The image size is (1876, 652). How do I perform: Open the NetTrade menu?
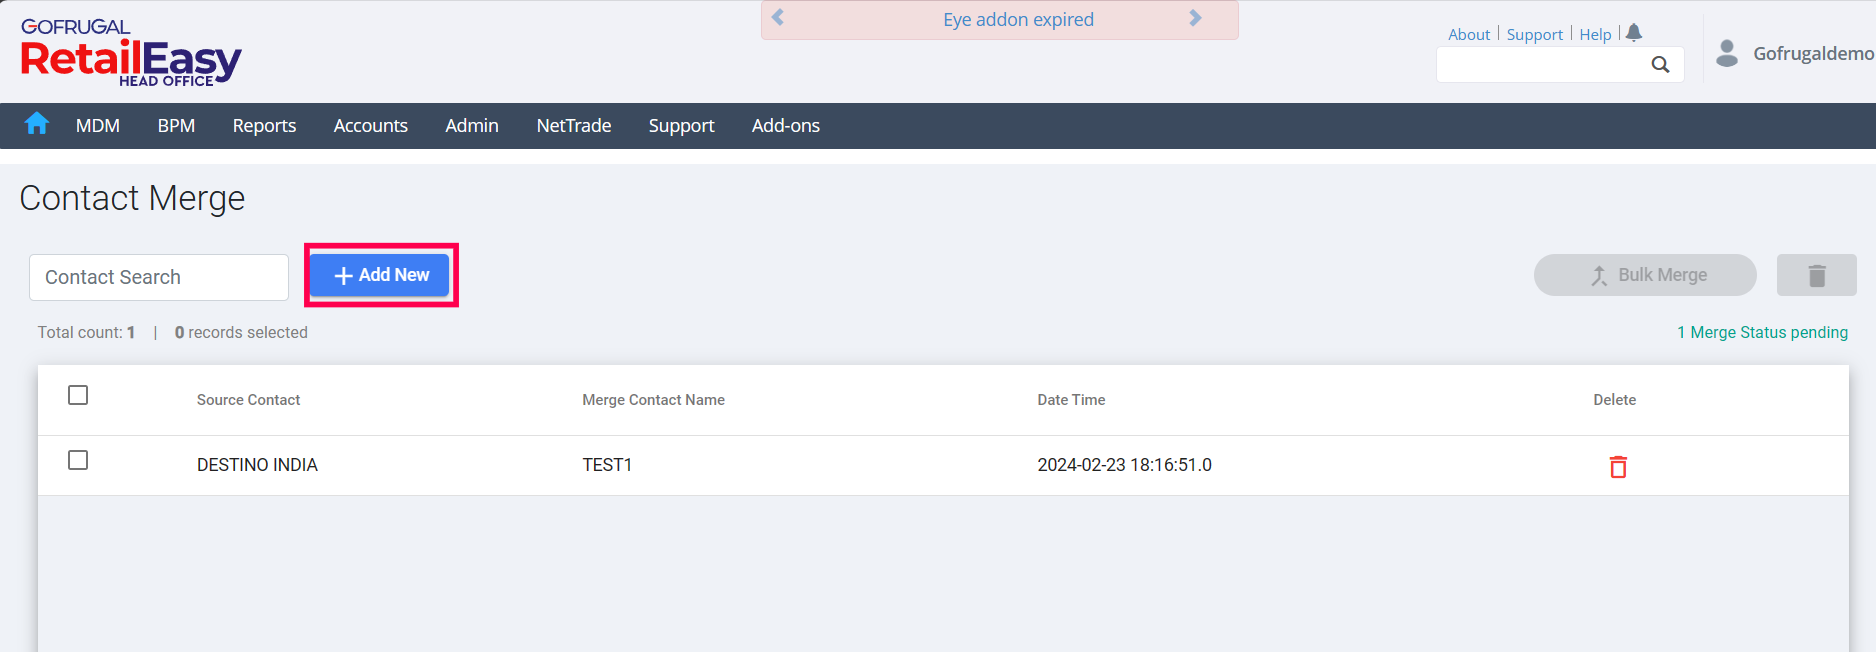click(573, 126)
